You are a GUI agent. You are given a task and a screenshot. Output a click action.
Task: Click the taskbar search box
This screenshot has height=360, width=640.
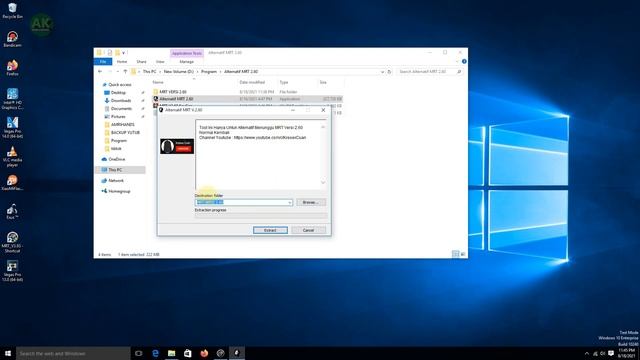point(73,353)
